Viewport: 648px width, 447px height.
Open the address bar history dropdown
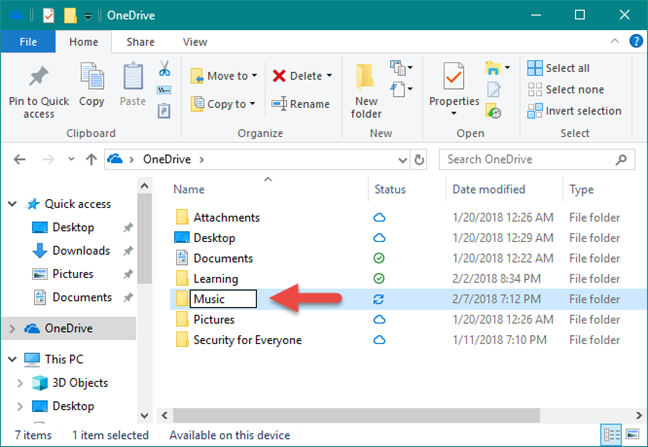[402, 159]
